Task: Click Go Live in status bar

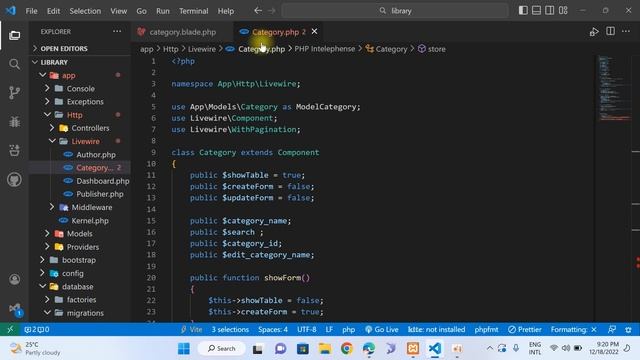Action: click(x=382, y=329)
